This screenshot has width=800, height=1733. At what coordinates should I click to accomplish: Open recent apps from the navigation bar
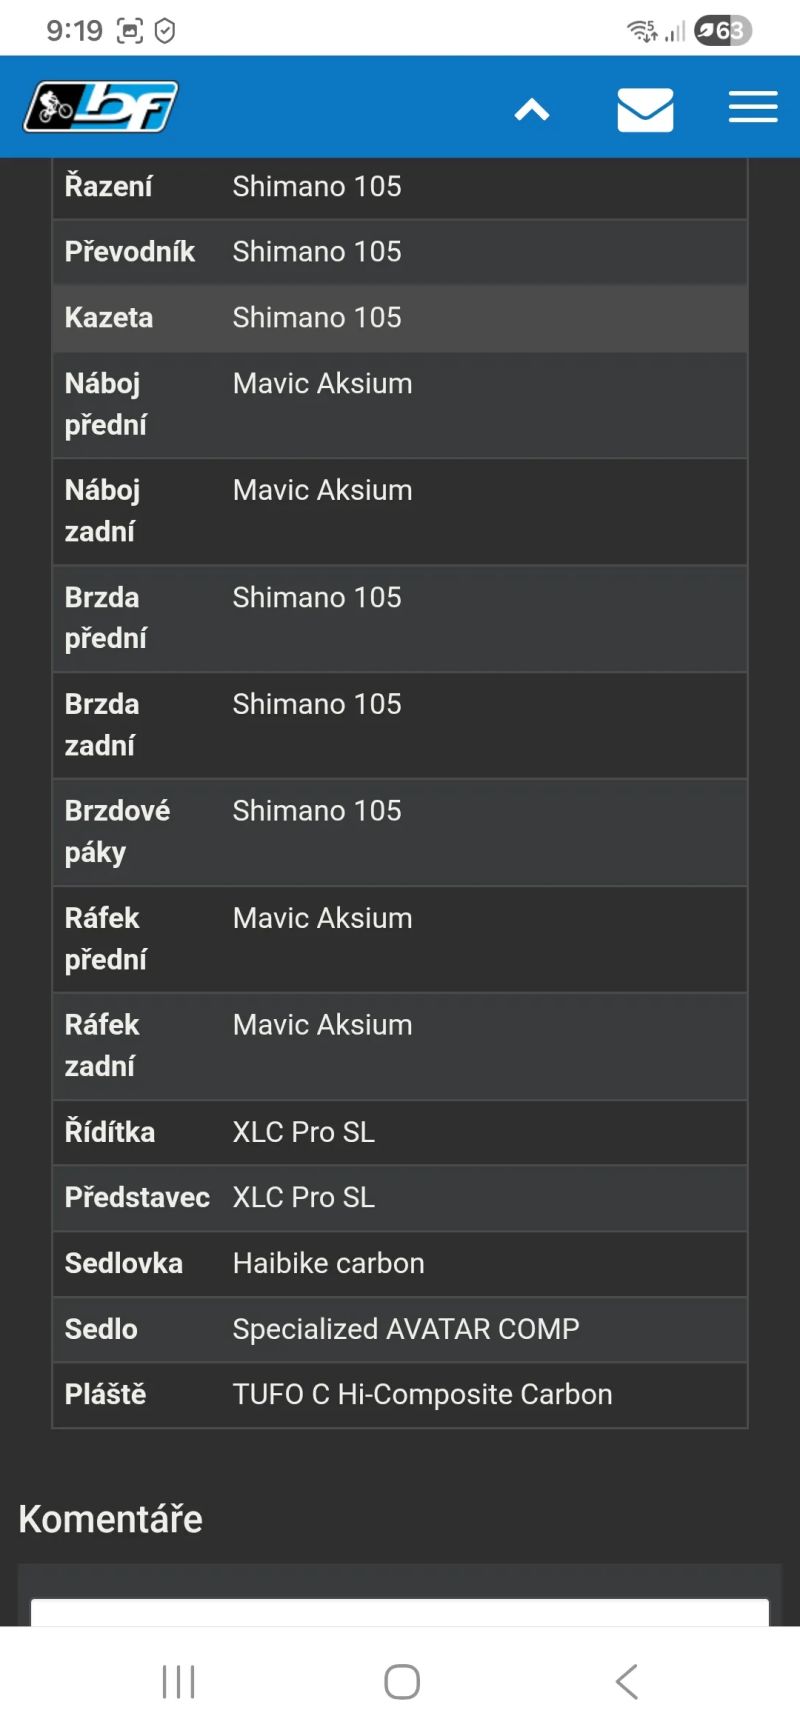[178, 1681]
